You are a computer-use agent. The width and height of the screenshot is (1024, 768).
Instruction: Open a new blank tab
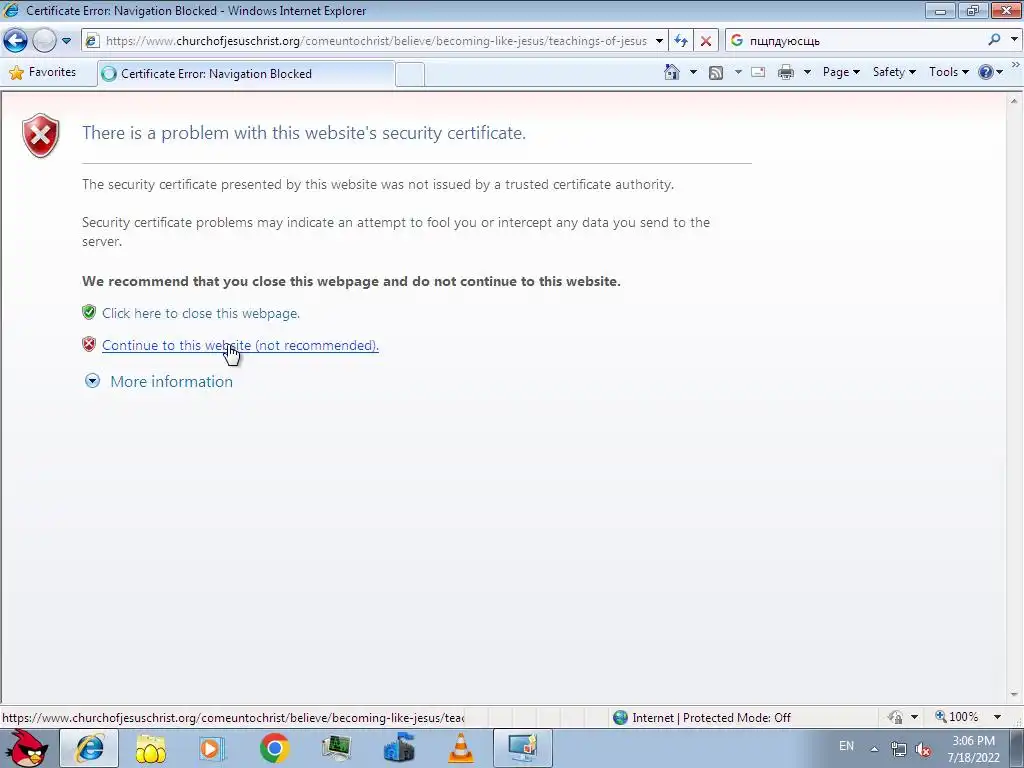[x=410, y=74]
